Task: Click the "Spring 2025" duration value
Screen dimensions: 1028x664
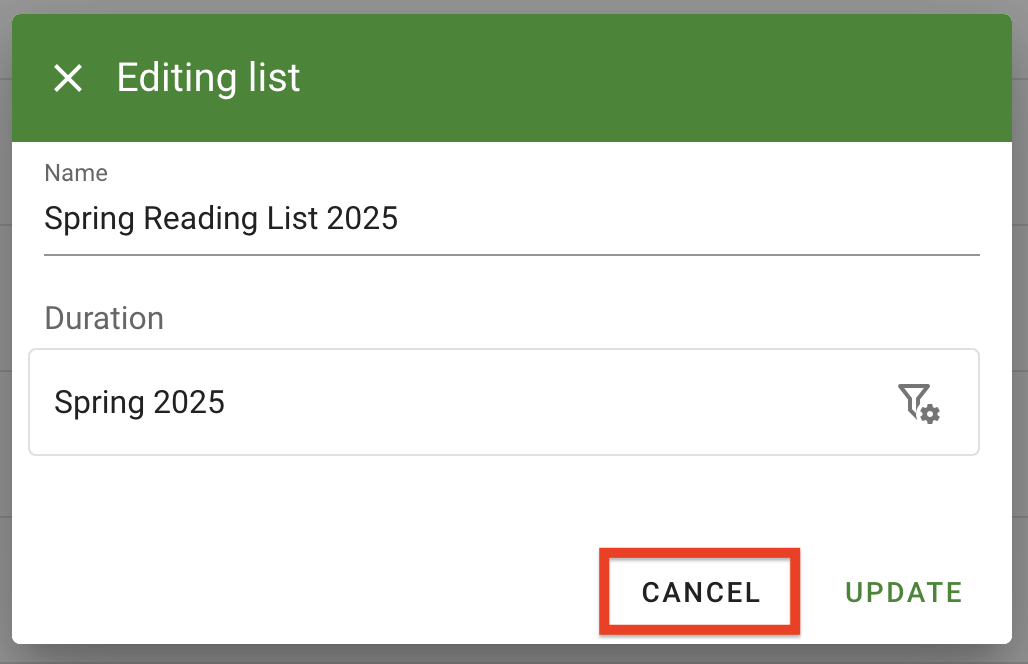Action: 140,402
